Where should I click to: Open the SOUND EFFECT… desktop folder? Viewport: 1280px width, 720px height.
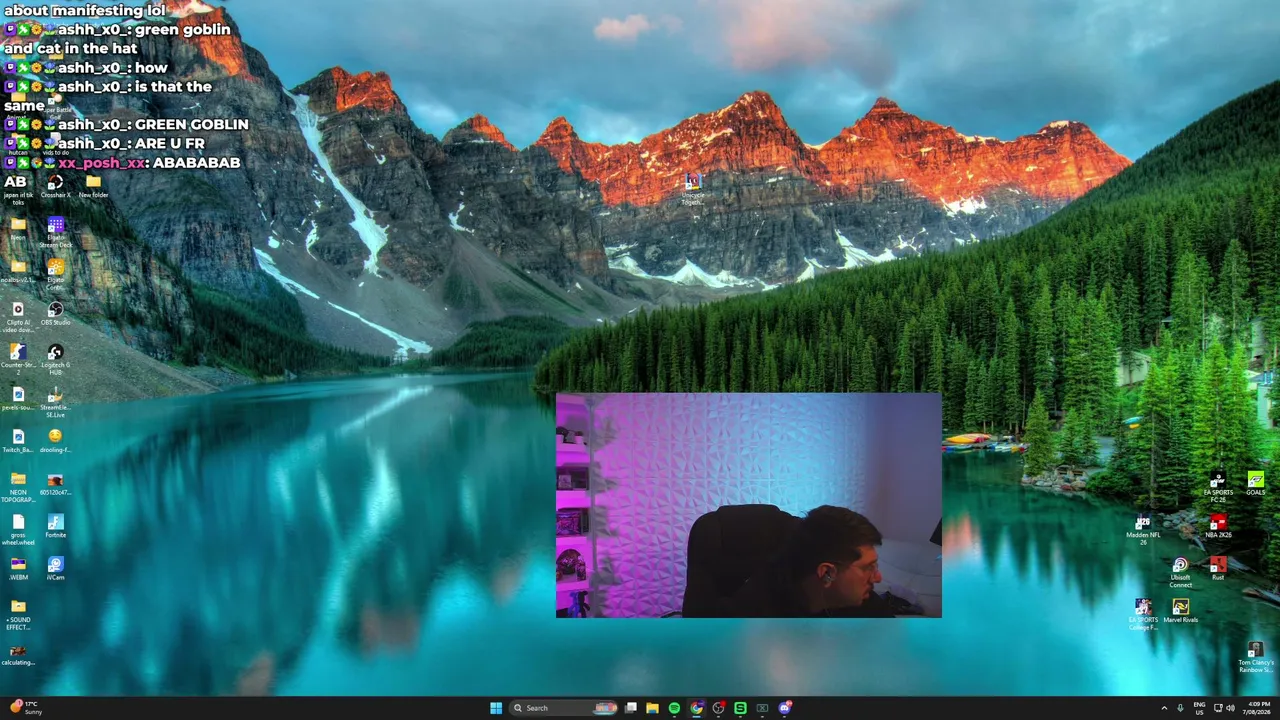tap(18, 614)
